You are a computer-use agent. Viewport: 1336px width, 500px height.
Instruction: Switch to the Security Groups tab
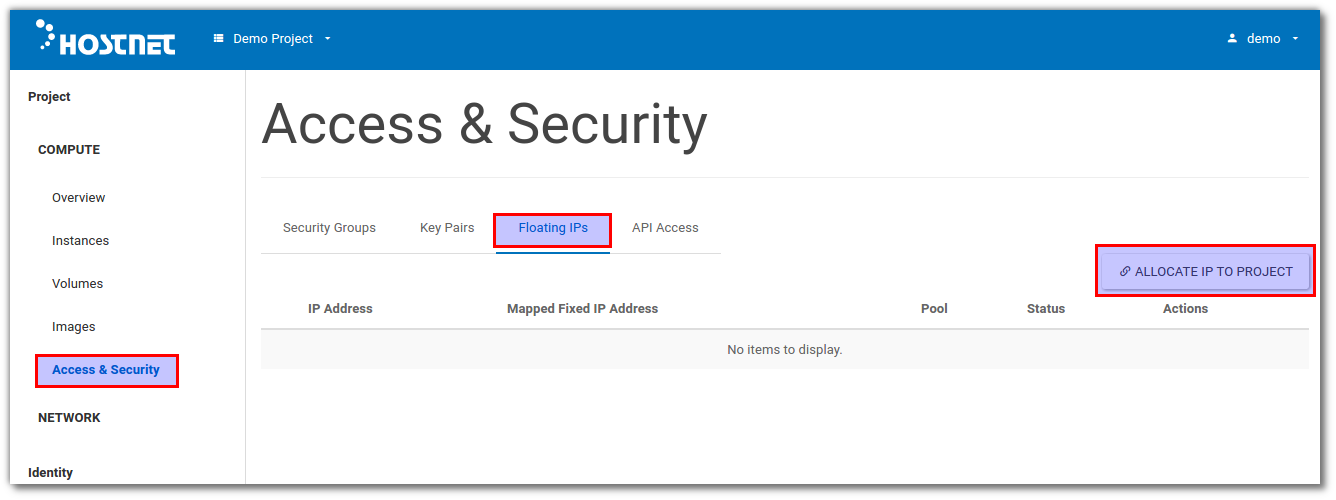point(329,228)
